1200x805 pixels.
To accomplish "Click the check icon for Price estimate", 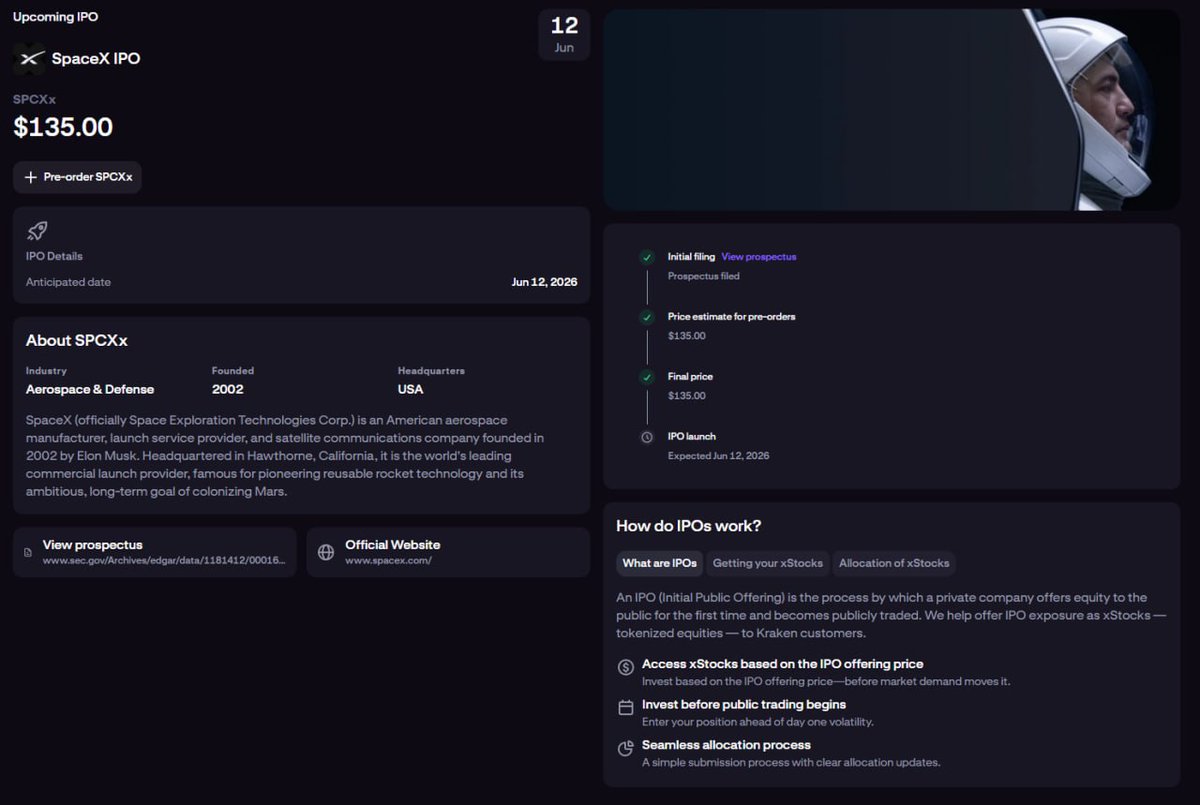I will click(647, 317).
